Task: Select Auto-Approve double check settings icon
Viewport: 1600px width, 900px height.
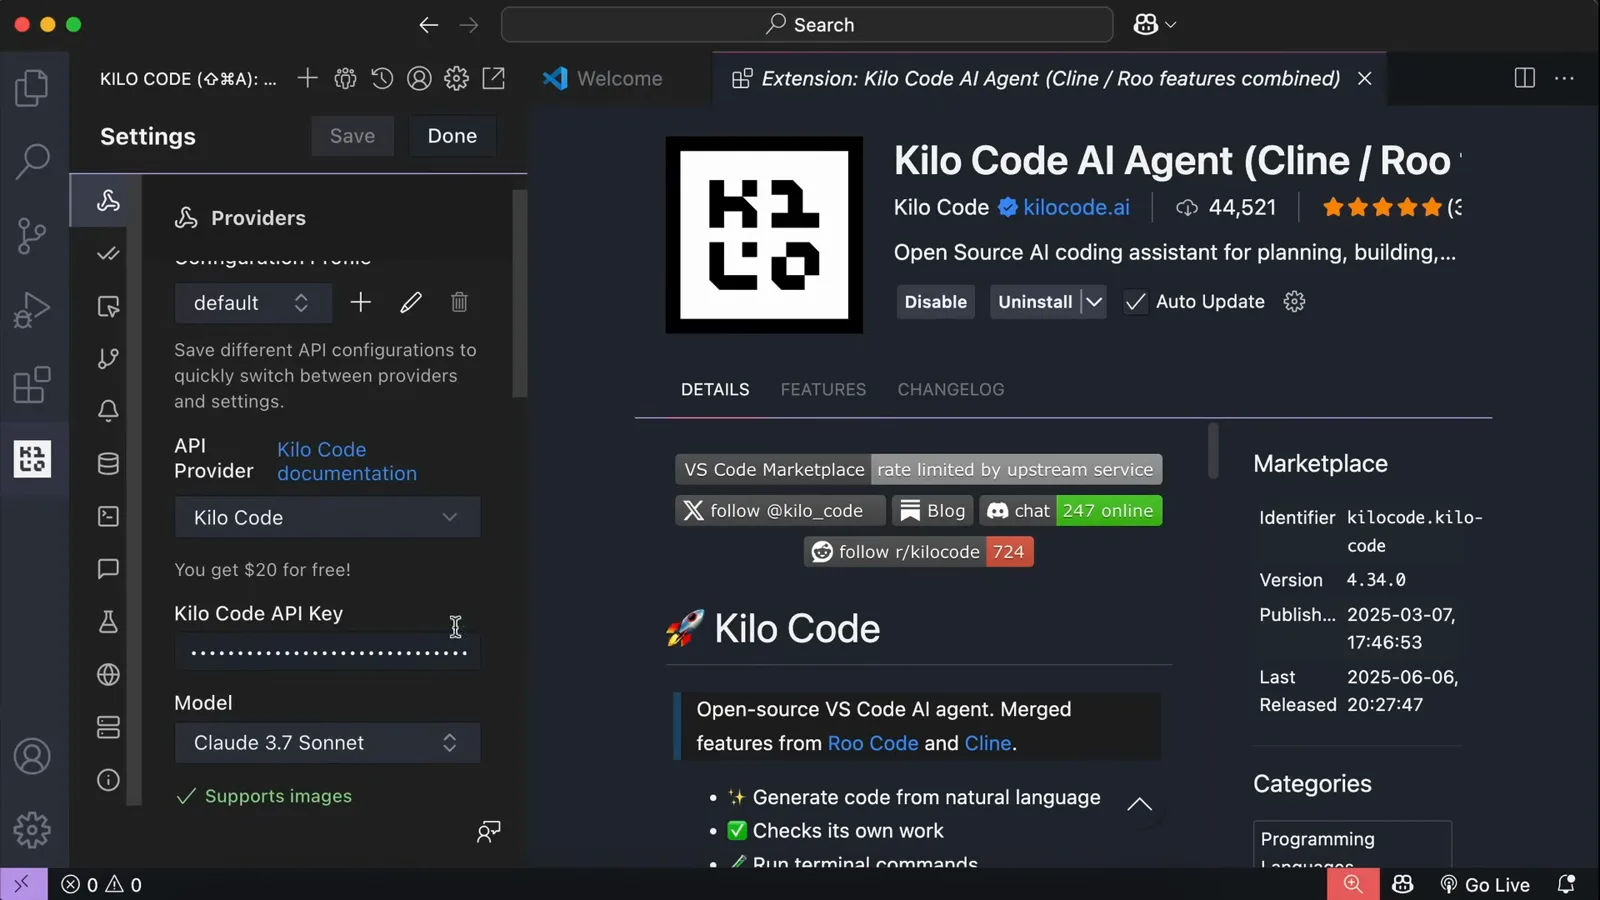Action: [108, 253]
